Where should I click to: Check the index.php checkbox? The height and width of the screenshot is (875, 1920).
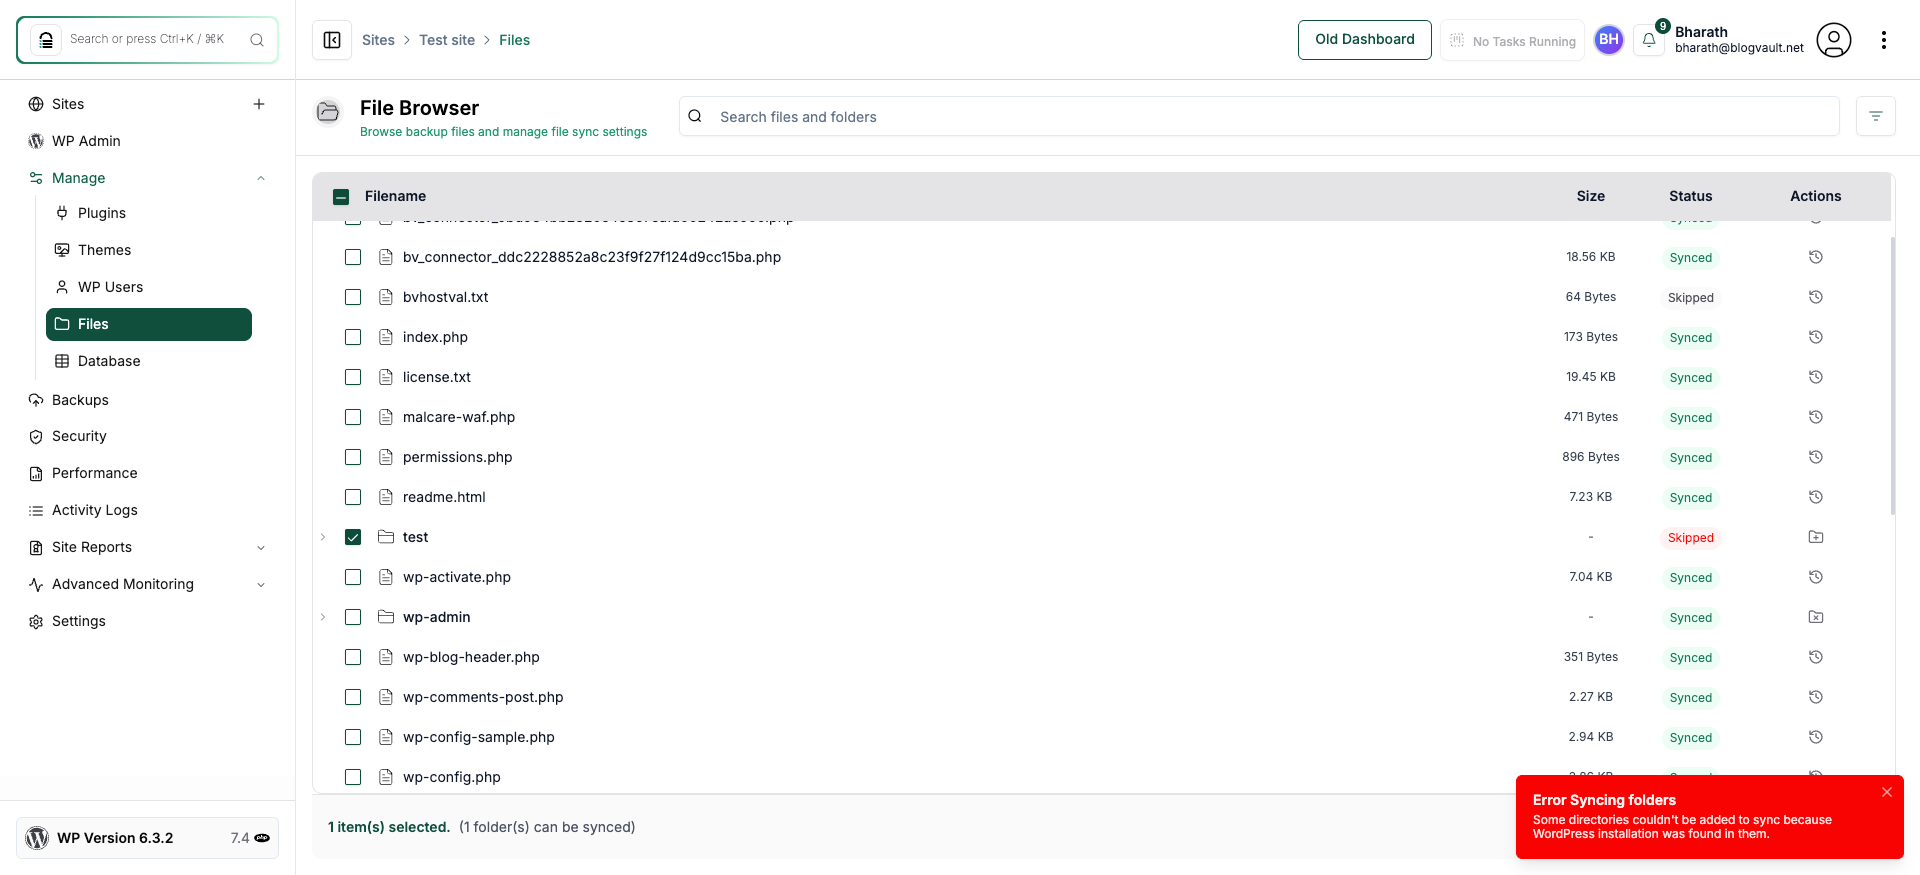(353, 337)
